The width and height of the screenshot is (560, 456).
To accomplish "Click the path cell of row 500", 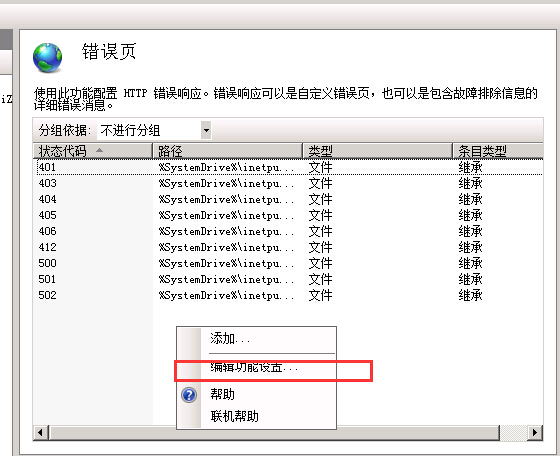I will (226, 263).
